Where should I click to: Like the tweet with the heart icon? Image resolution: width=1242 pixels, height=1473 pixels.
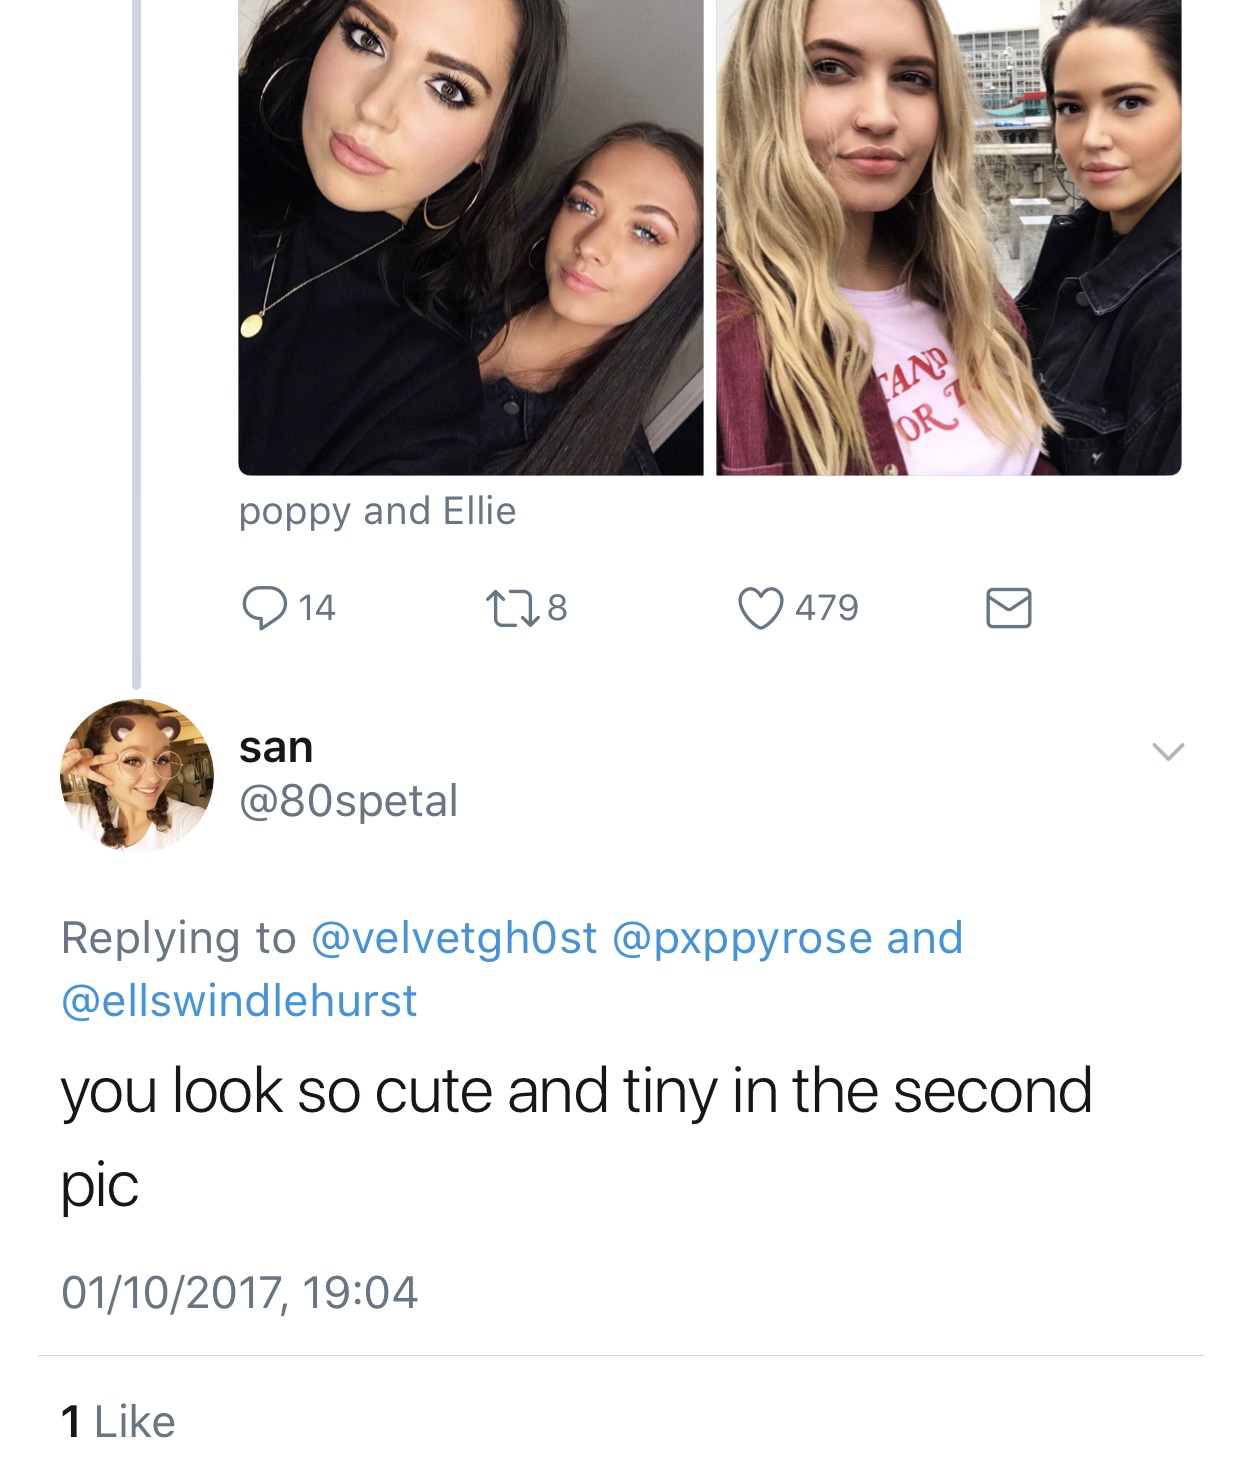[x=761, y=608]
